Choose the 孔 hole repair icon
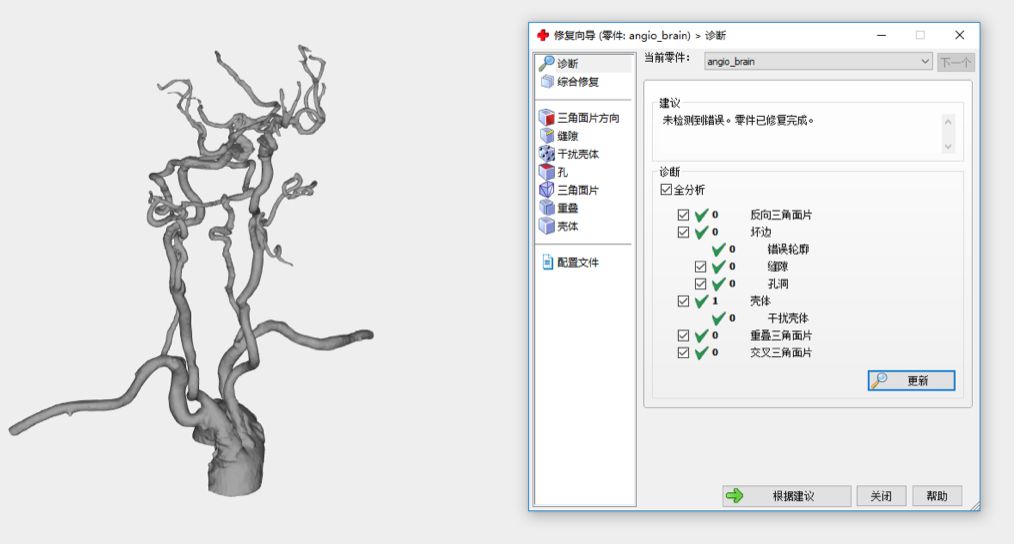This screenshot has height=544, width=1018. click(x=547, y=172)
